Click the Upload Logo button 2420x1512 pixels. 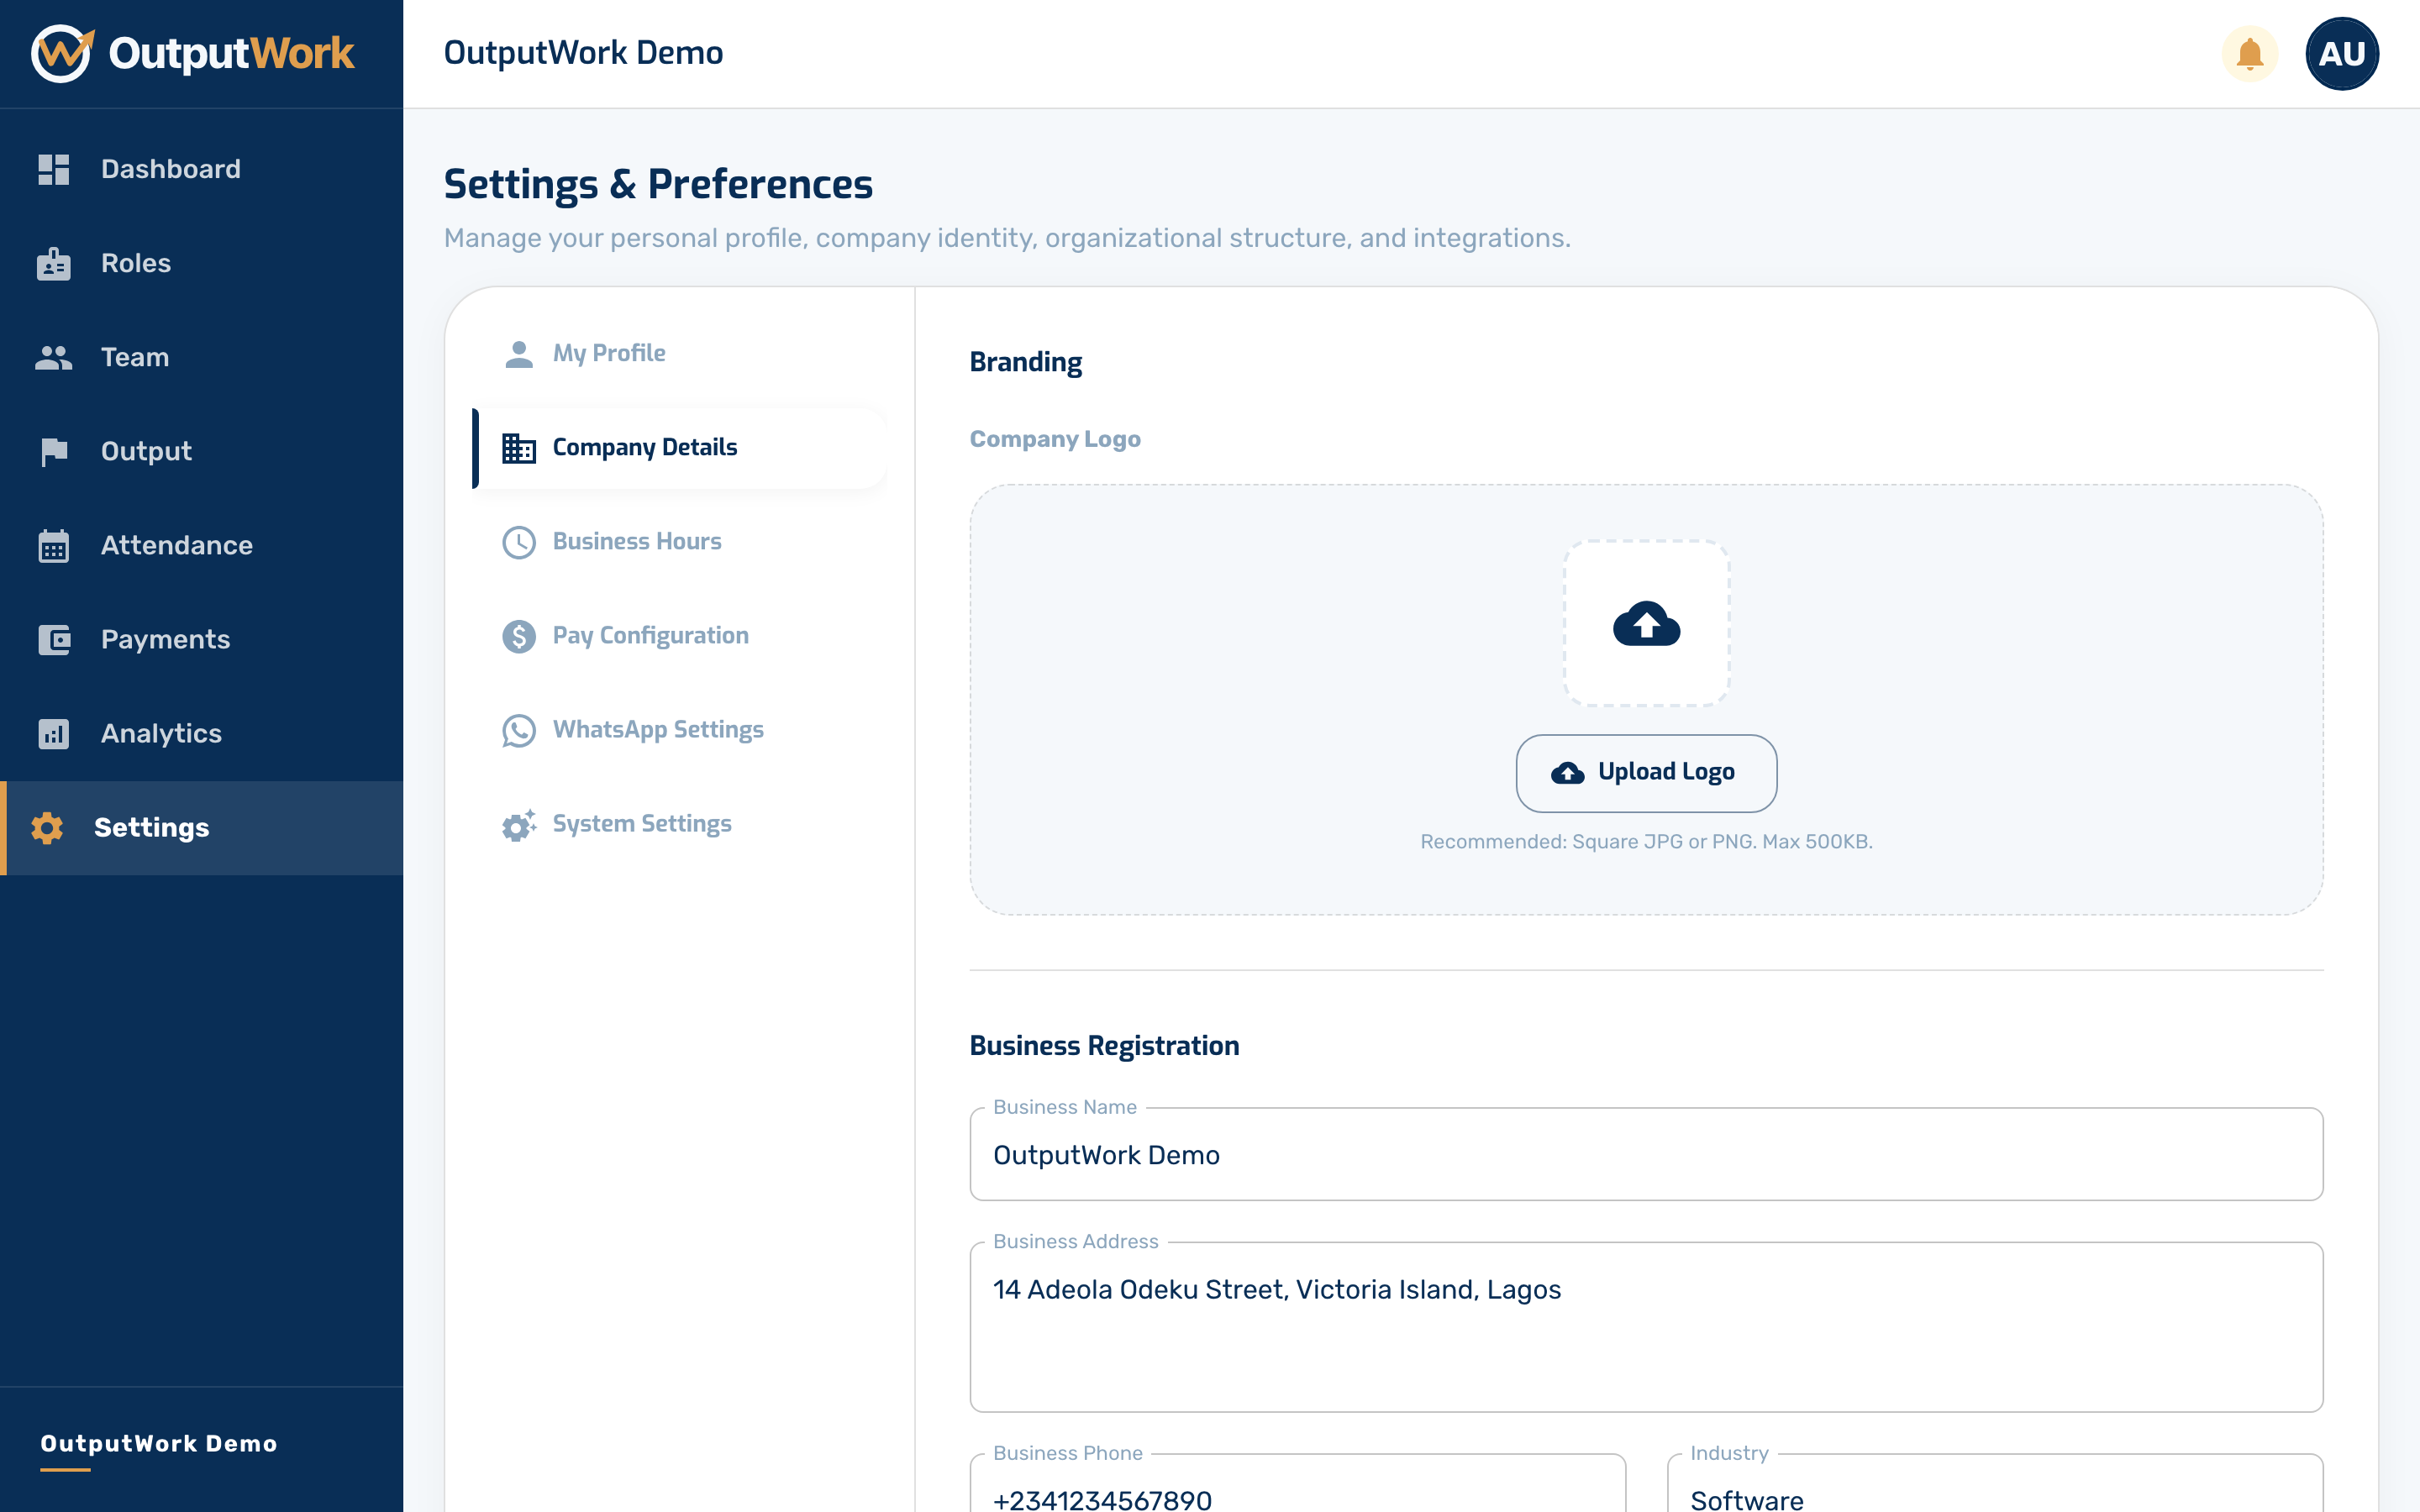point(1646,773)
